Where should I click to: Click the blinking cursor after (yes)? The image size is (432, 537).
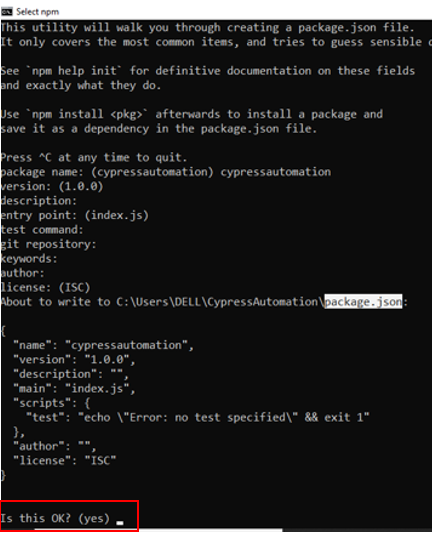[x=120, y=523]
